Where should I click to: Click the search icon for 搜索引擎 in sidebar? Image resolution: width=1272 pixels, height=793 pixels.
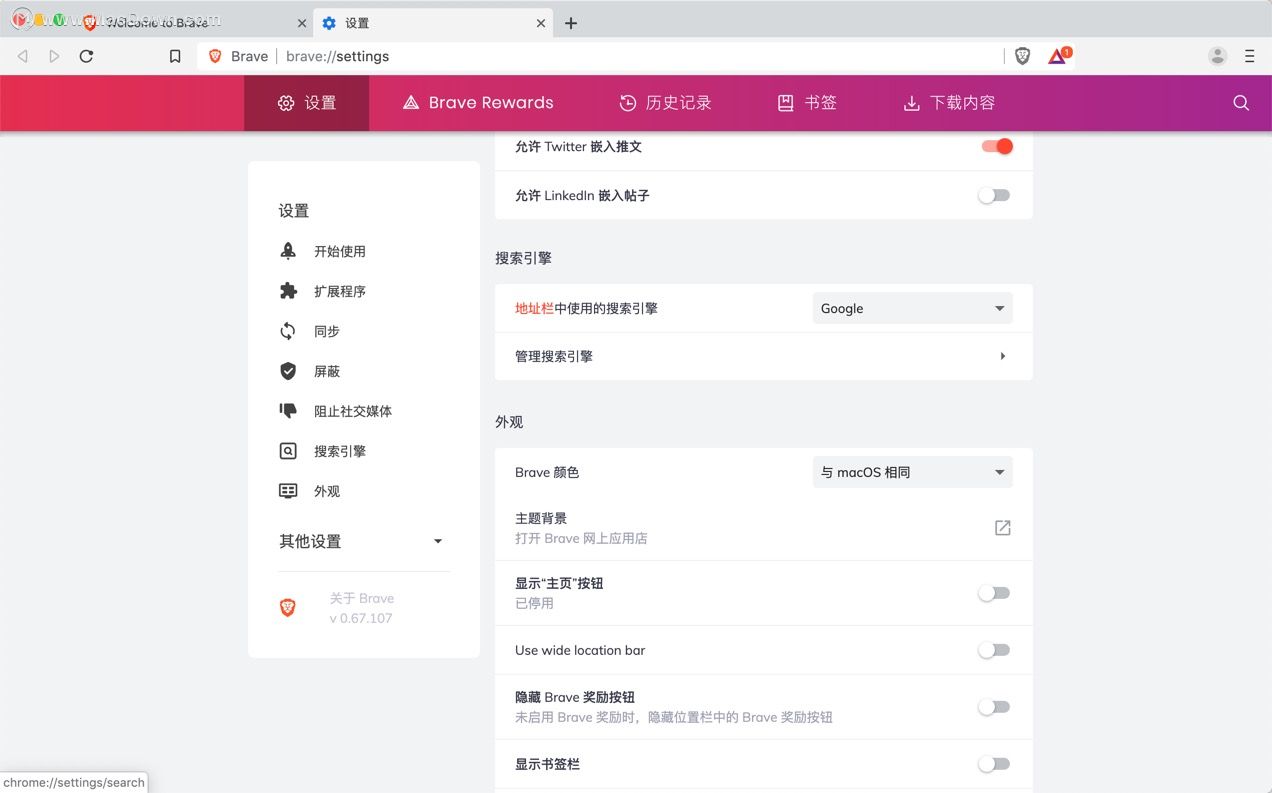pos(288,451)
